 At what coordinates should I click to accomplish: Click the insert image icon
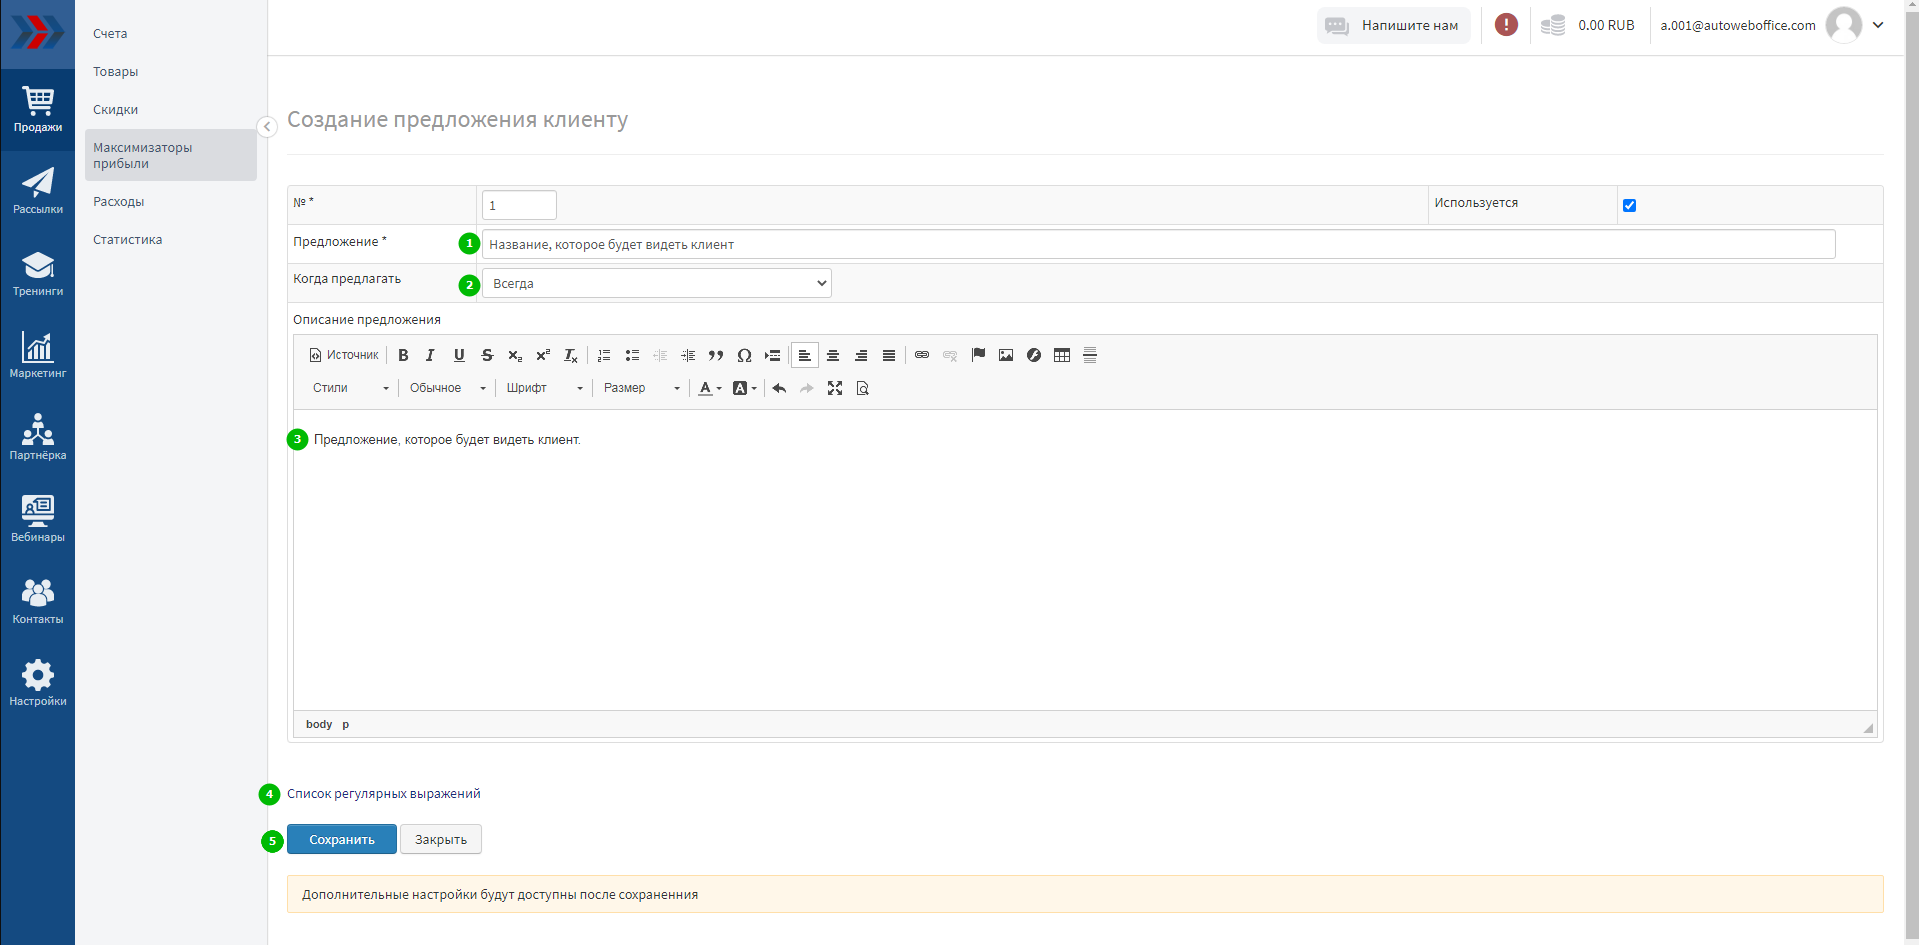point(1006,355)
